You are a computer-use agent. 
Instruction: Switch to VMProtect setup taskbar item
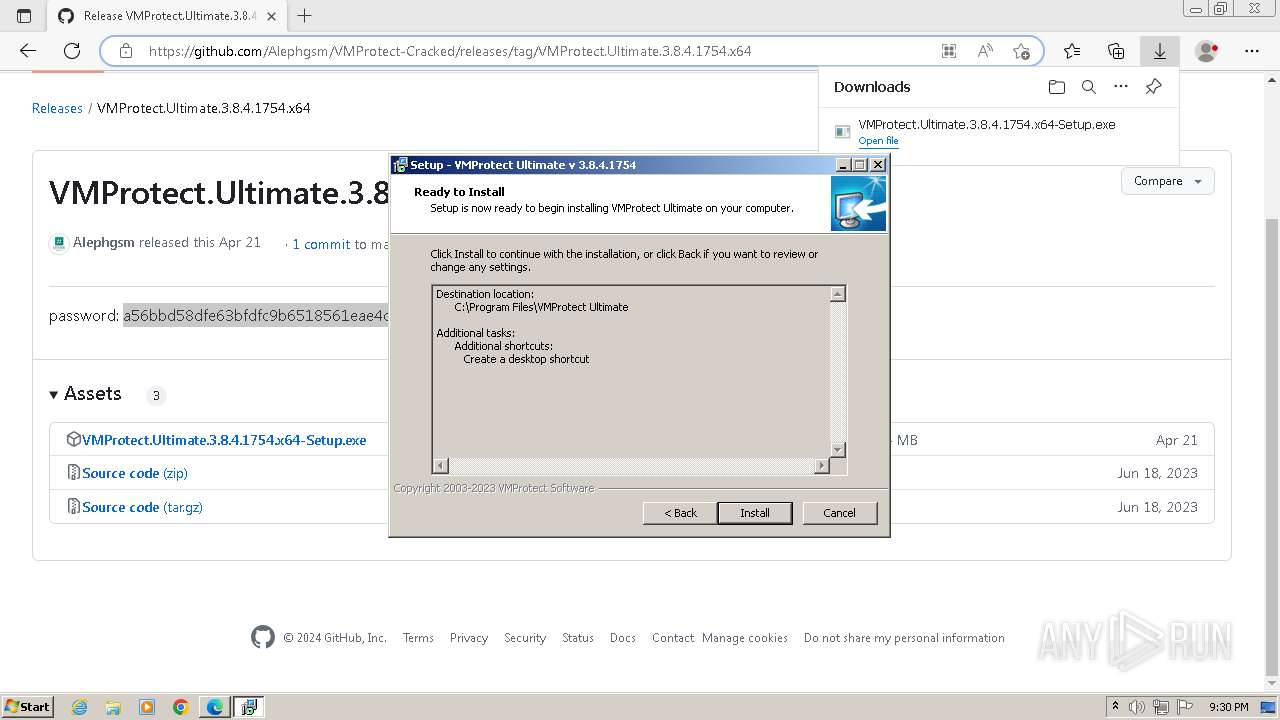click(x=248, y=707)
